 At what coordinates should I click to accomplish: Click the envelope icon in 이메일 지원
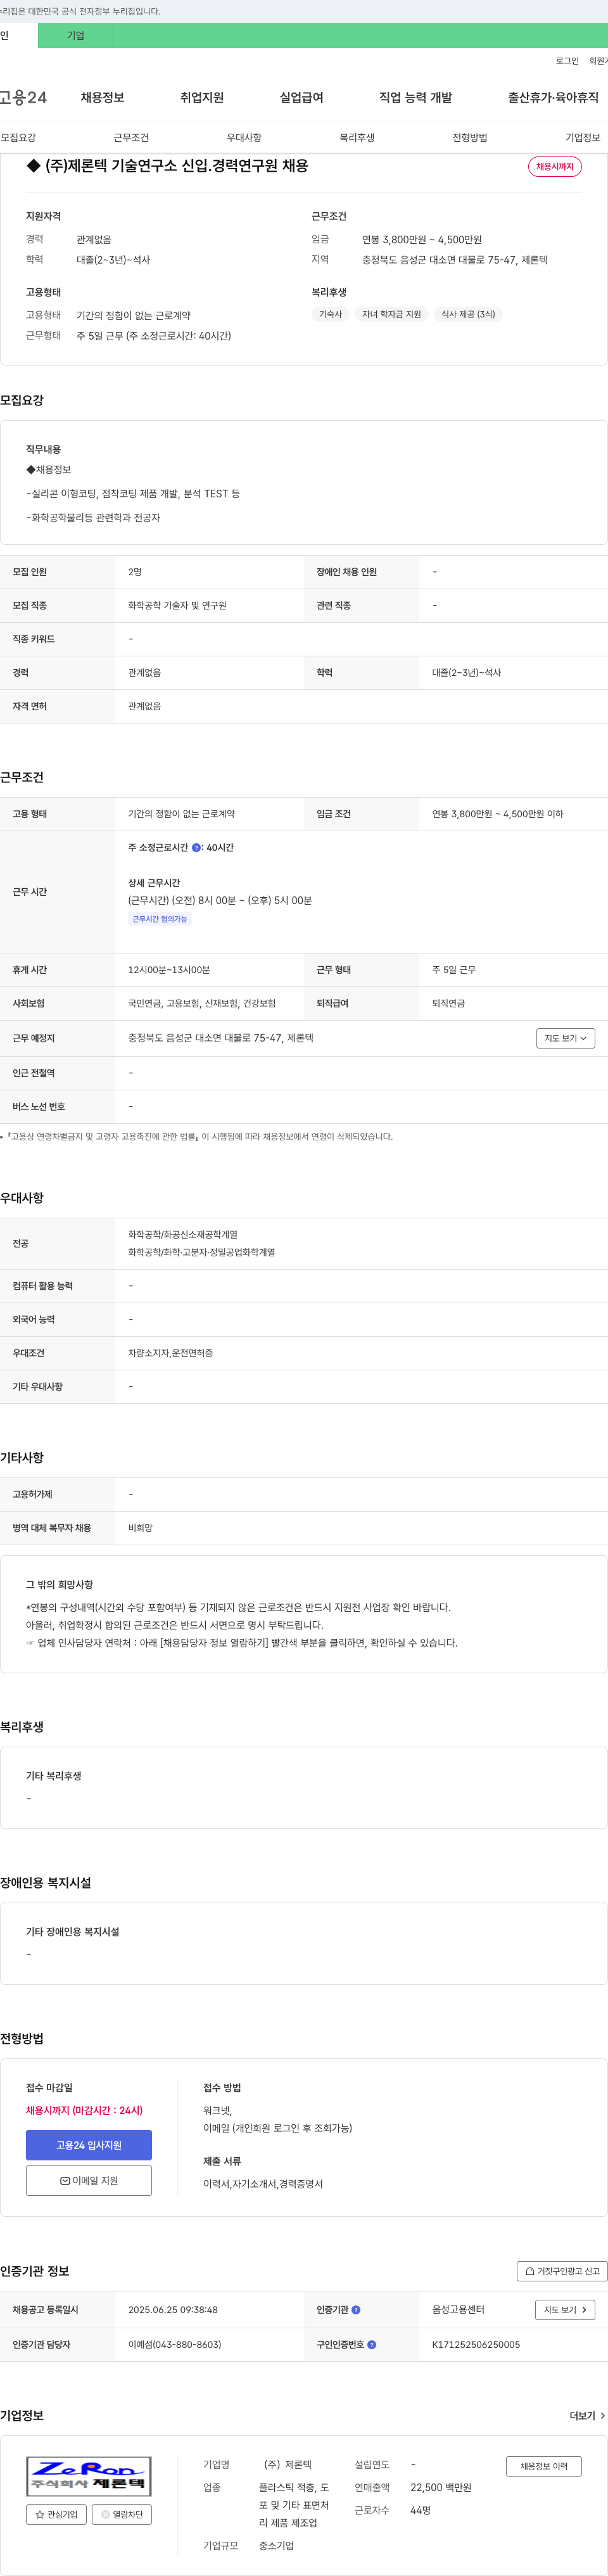tap(65, 2181)
